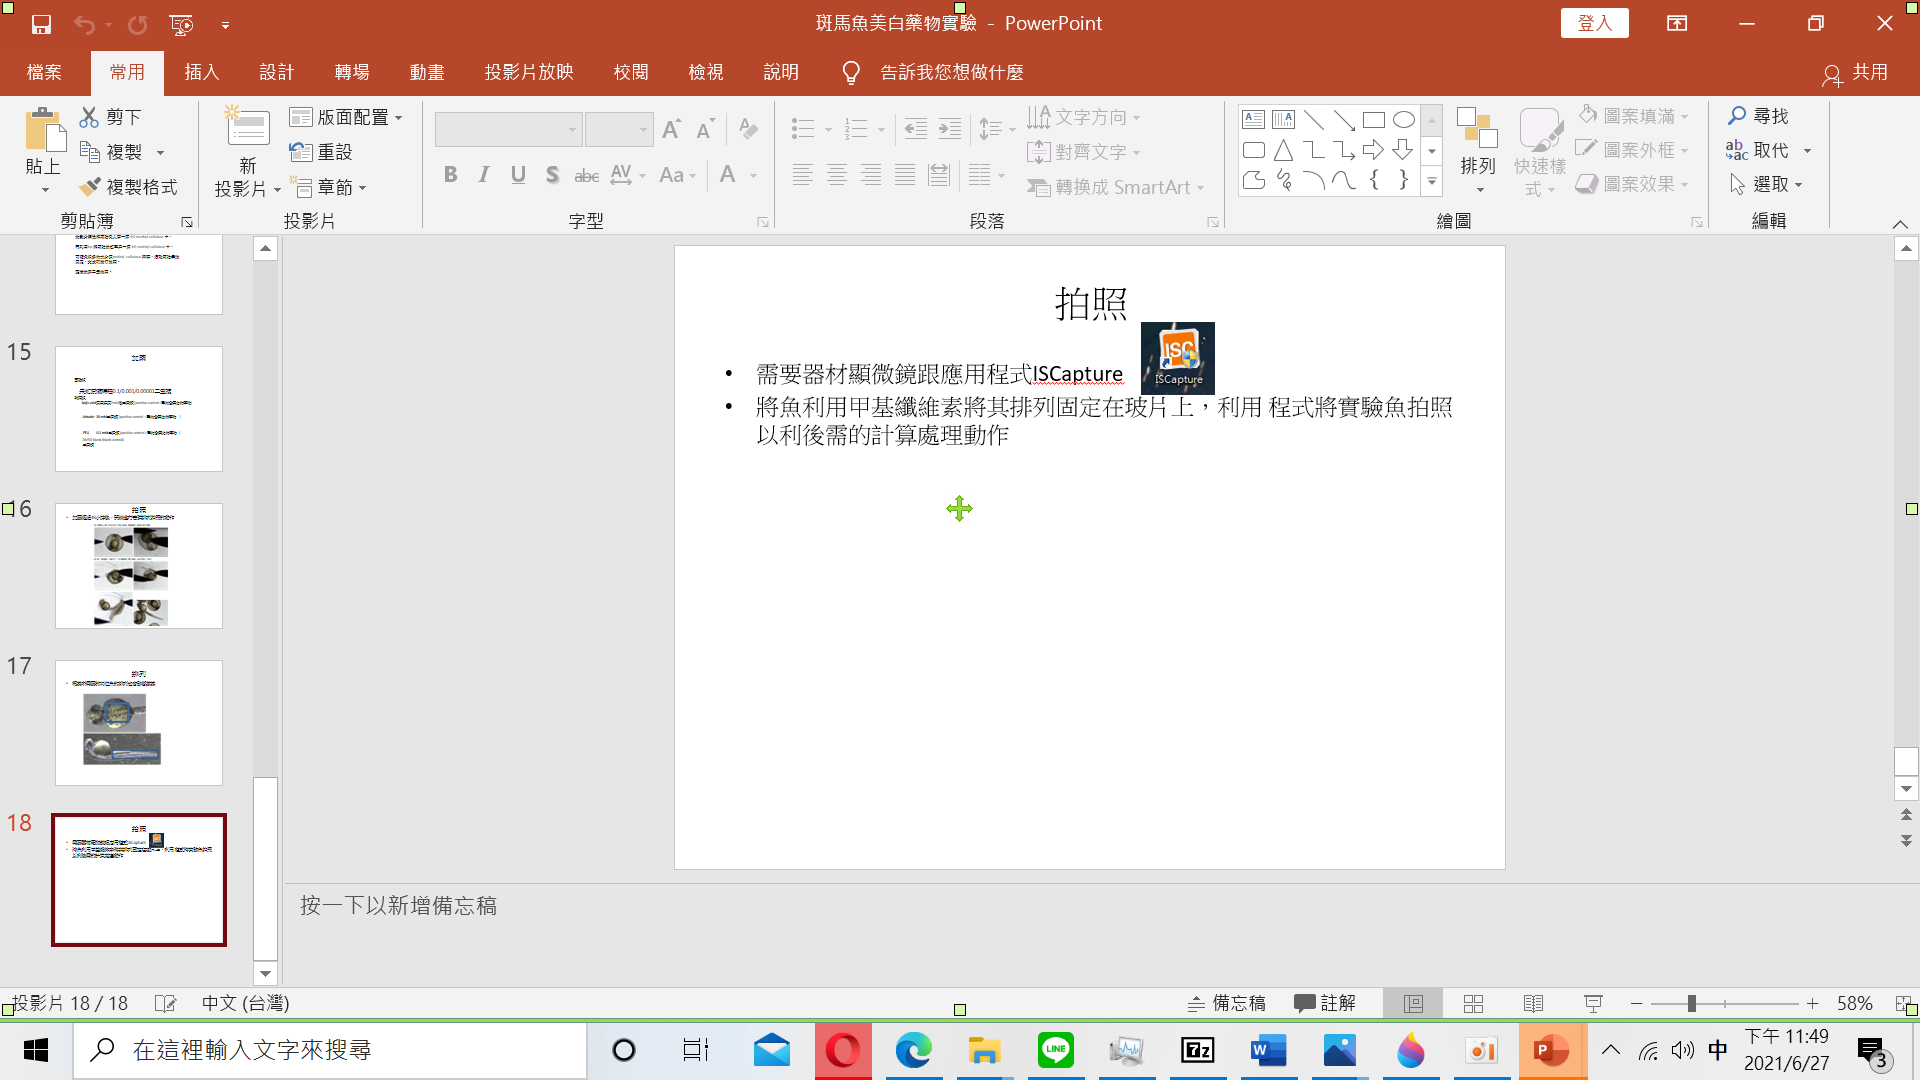The height and width of the screenshot is (1080, 1920).
Task: Increase font size icon
Action: 672,128
